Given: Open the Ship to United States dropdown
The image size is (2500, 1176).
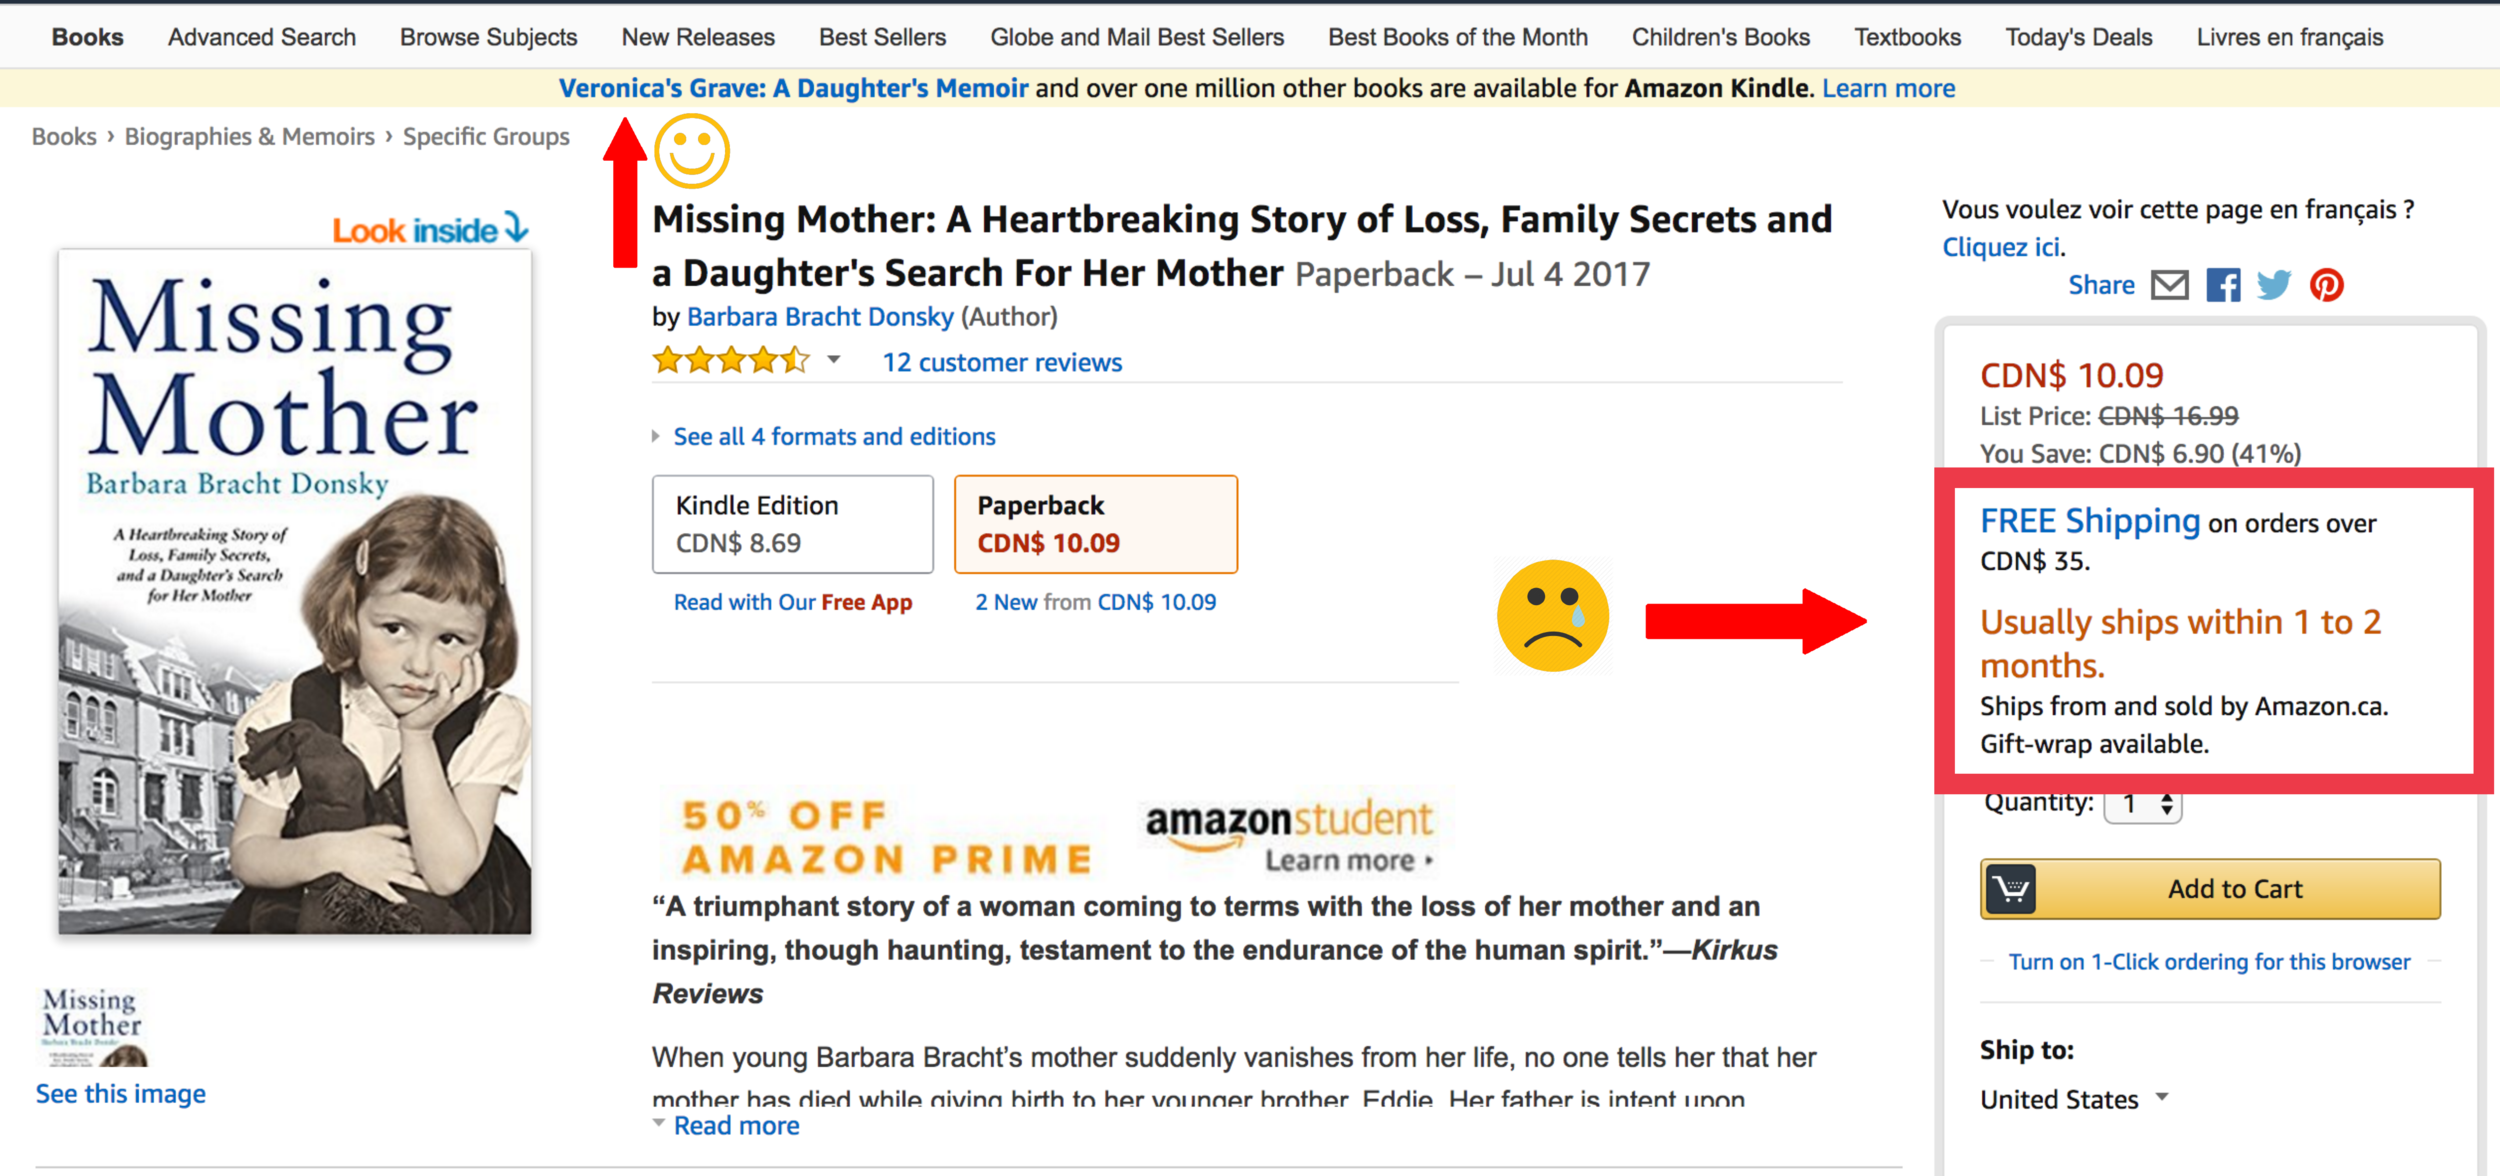Looking at the screenshot, I should pos(2074,1099).
